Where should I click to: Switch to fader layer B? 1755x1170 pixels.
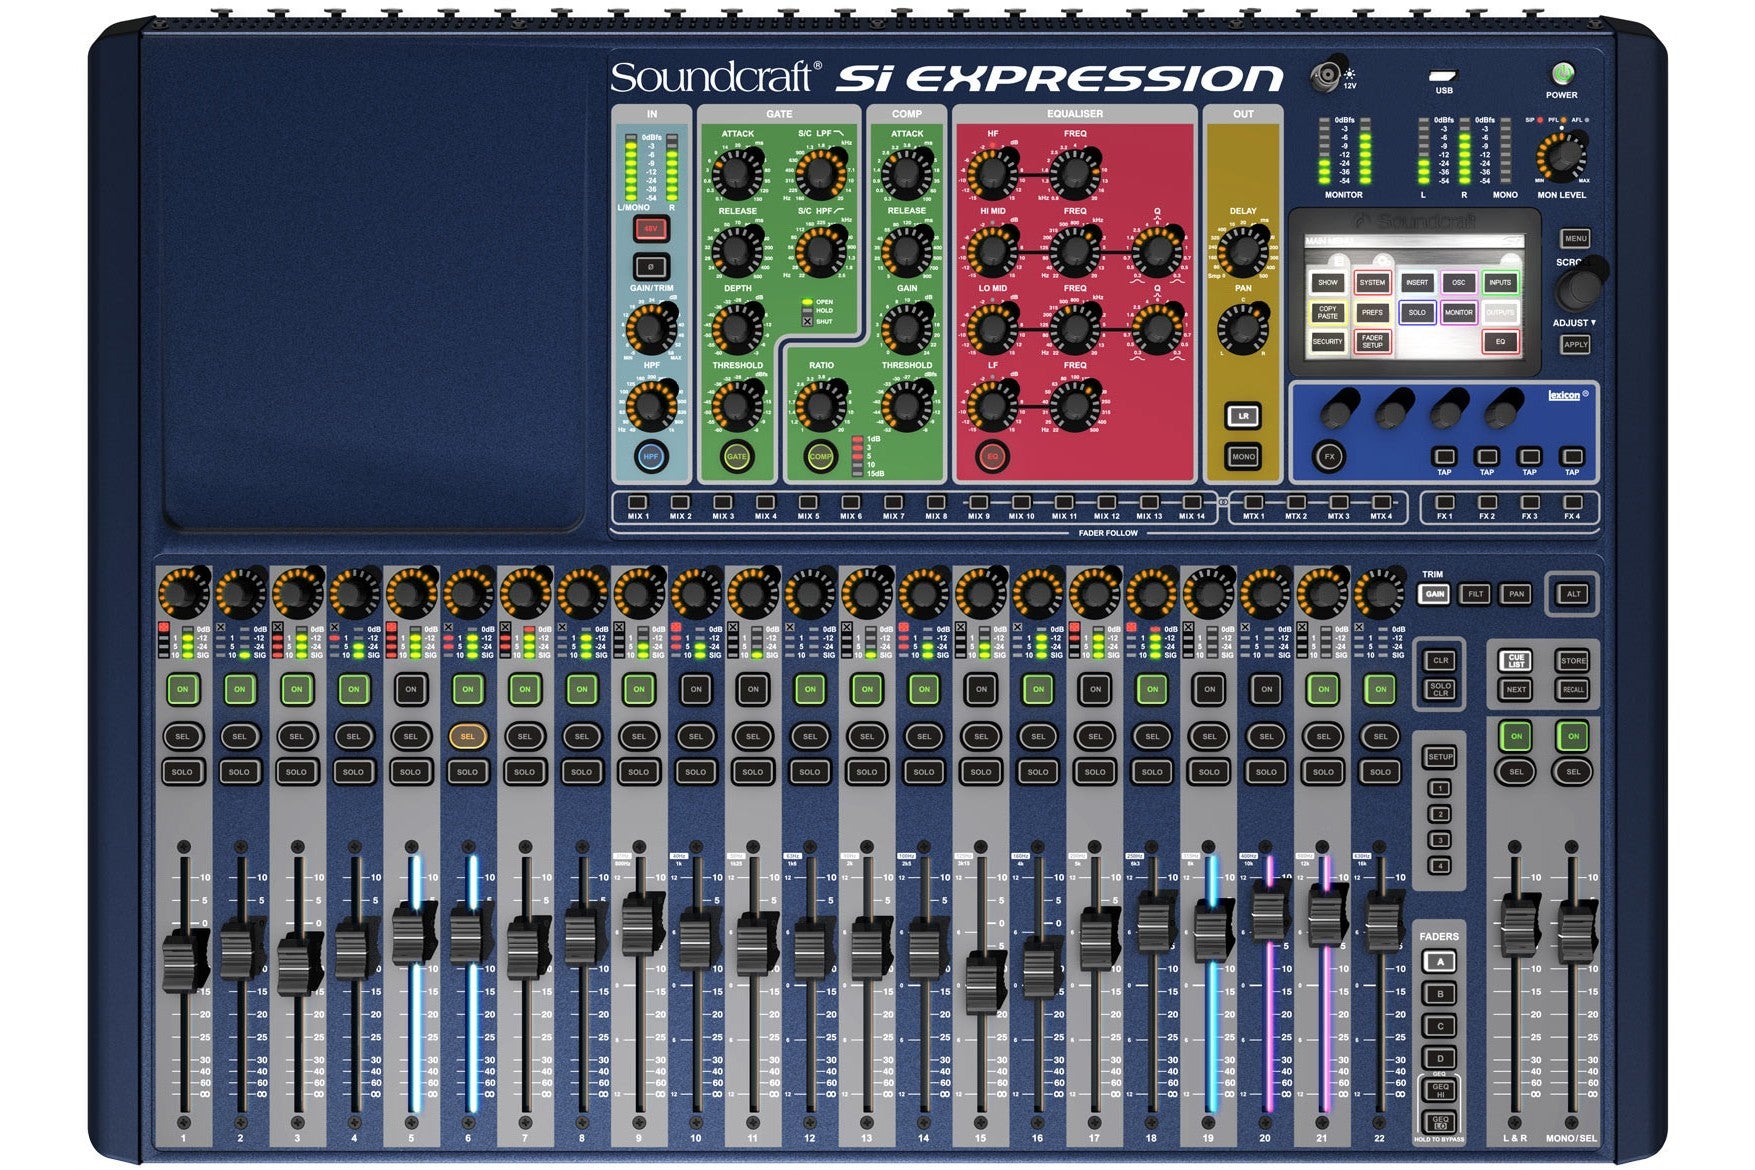[1440, 994]
